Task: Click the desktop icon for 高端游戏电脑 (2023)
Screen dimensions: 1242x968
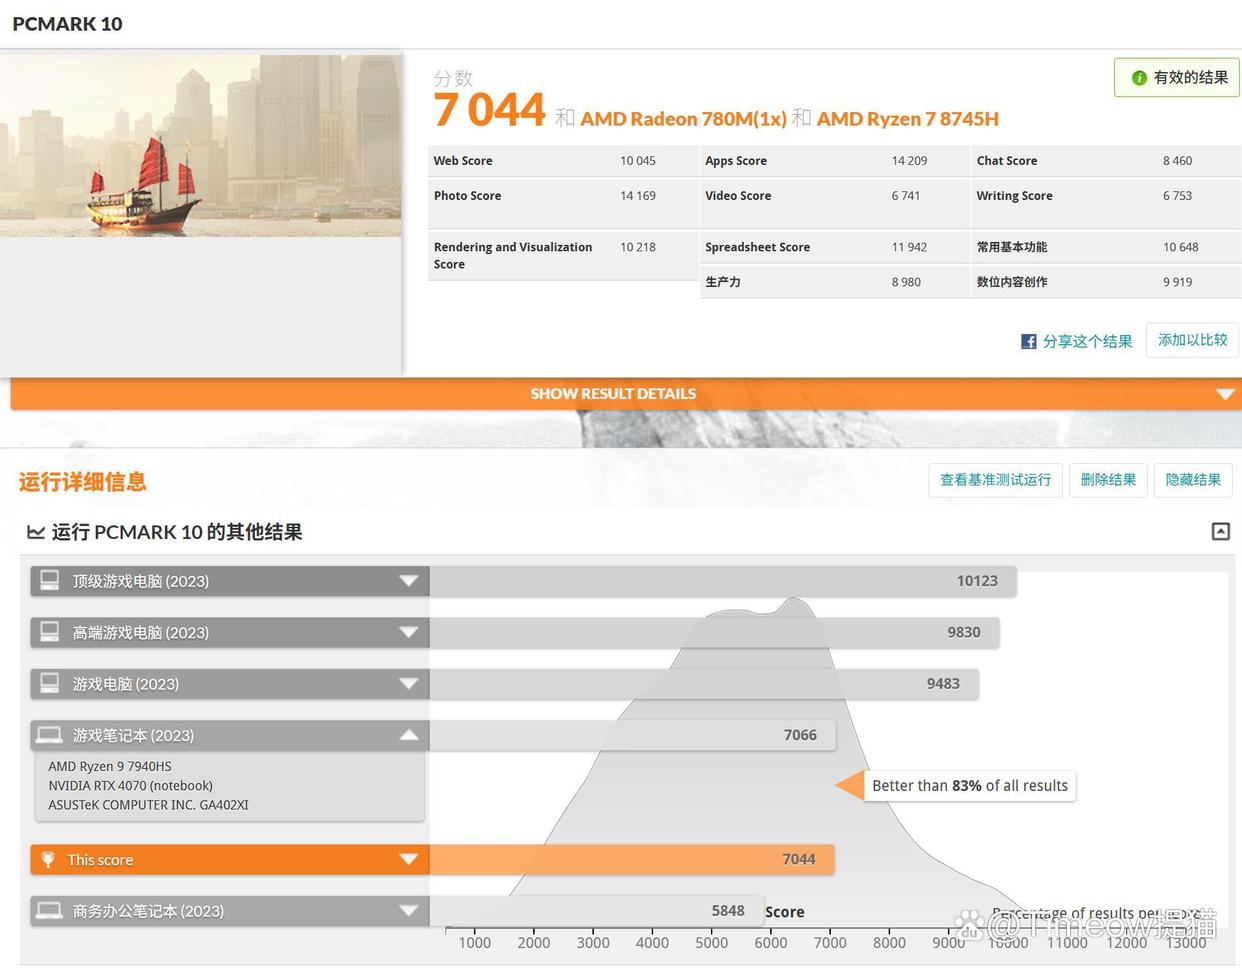Action: click(x=49, y=631)
